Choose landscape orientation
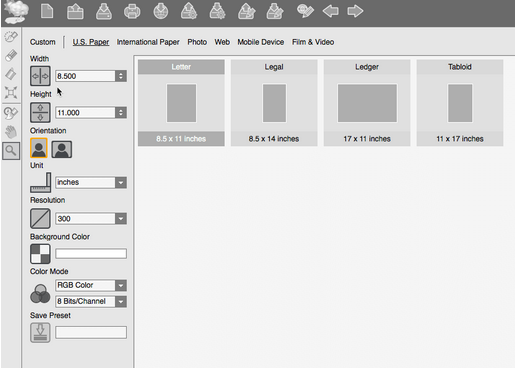 tap(62, 149)
